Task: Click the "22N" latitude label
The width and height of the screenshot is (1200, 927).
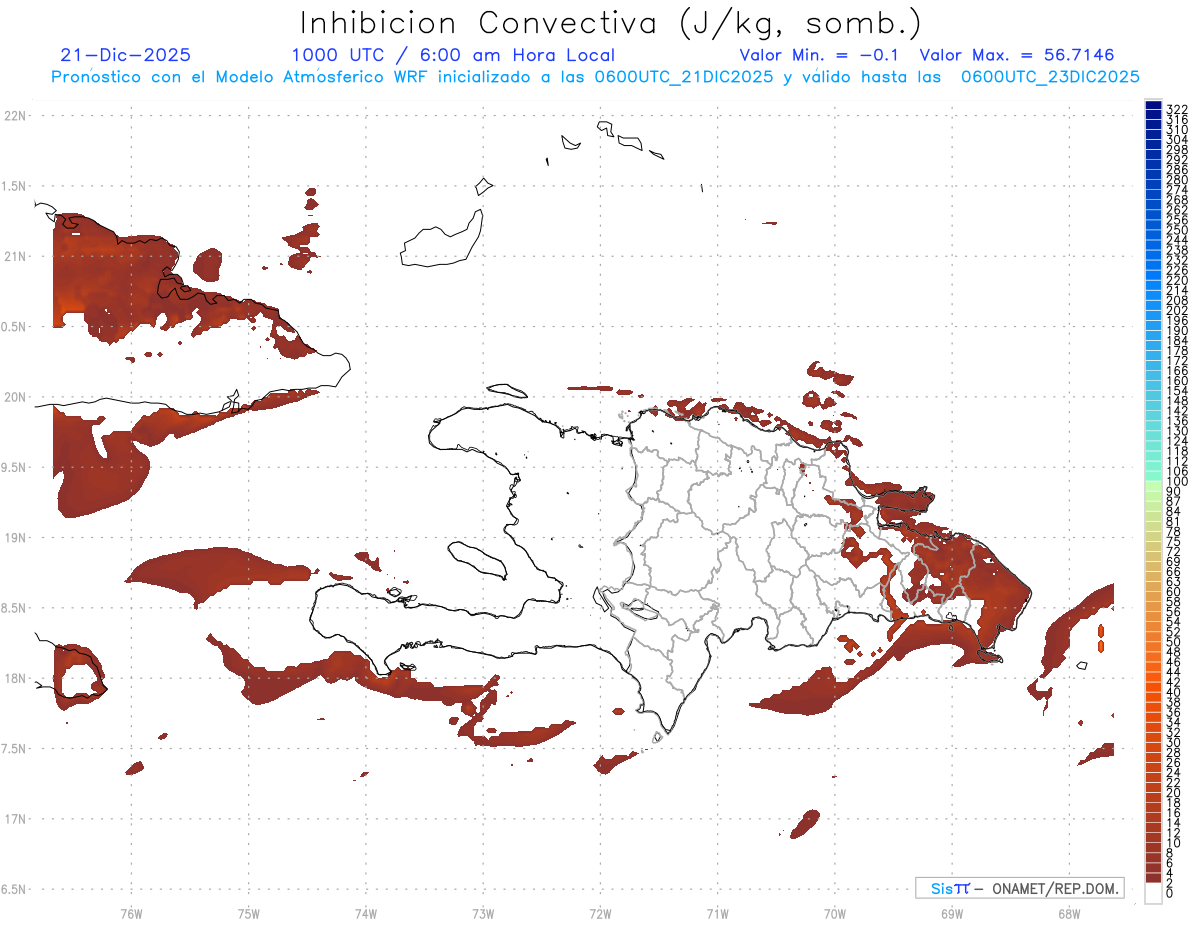Action: (15, 116)
